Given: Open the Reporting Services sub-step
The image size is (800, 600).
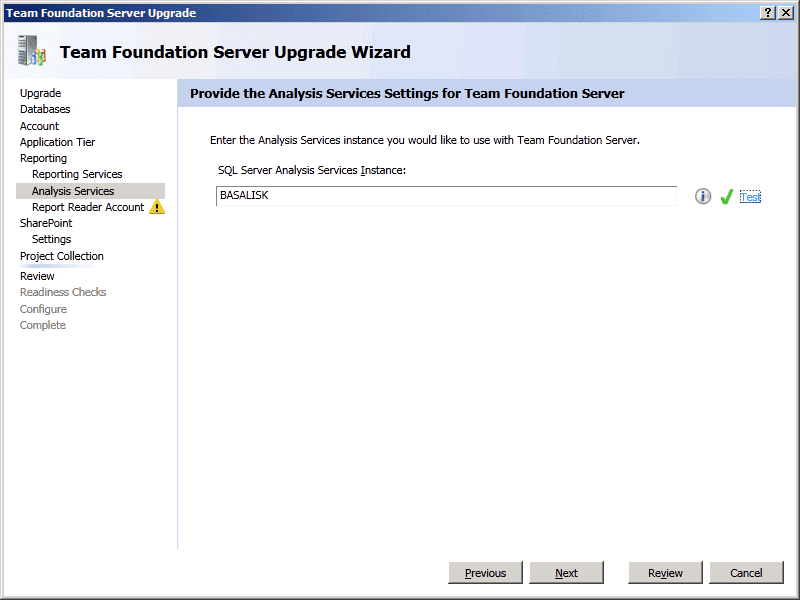Looking at the screenshot, I should click(x=77, y=174).
